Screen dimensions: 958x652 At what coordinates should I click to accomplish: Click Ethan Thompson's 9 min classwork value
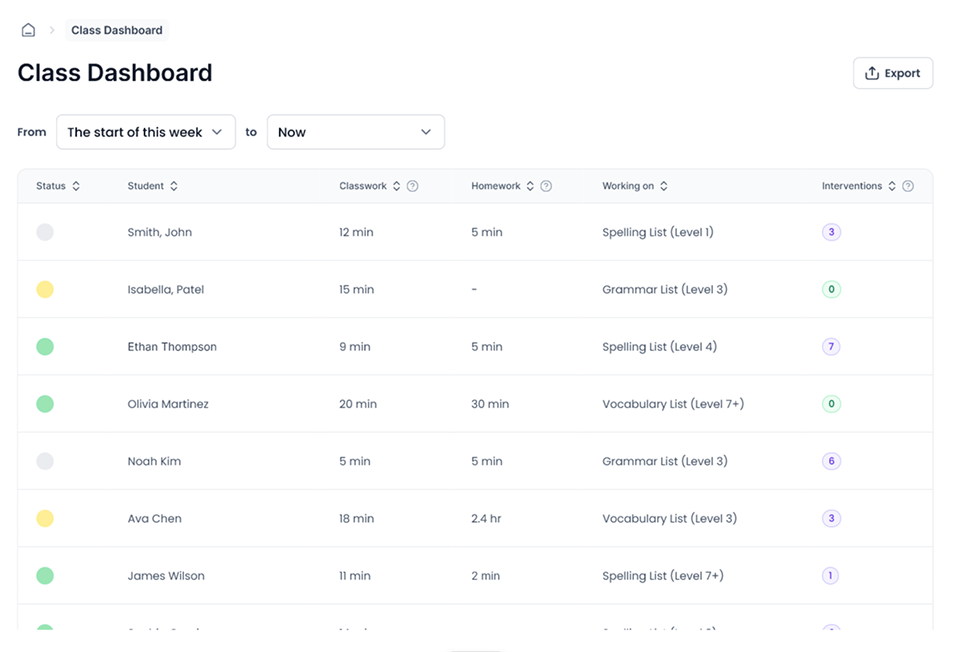point(355,346)
